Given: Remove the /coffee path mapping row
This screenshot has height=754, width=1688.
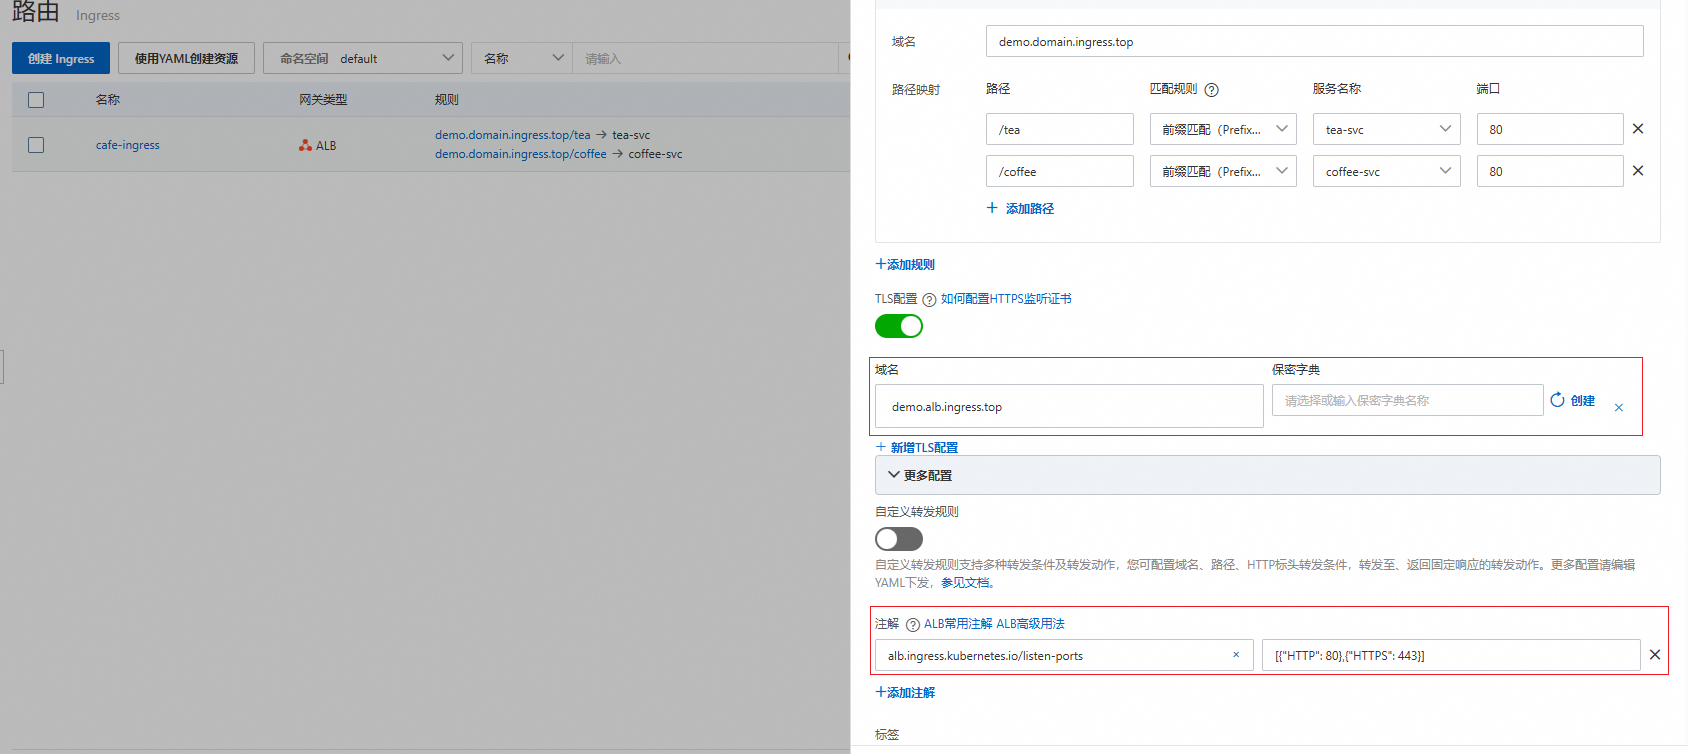Looking at the screenshot, I should (1638, 171).
